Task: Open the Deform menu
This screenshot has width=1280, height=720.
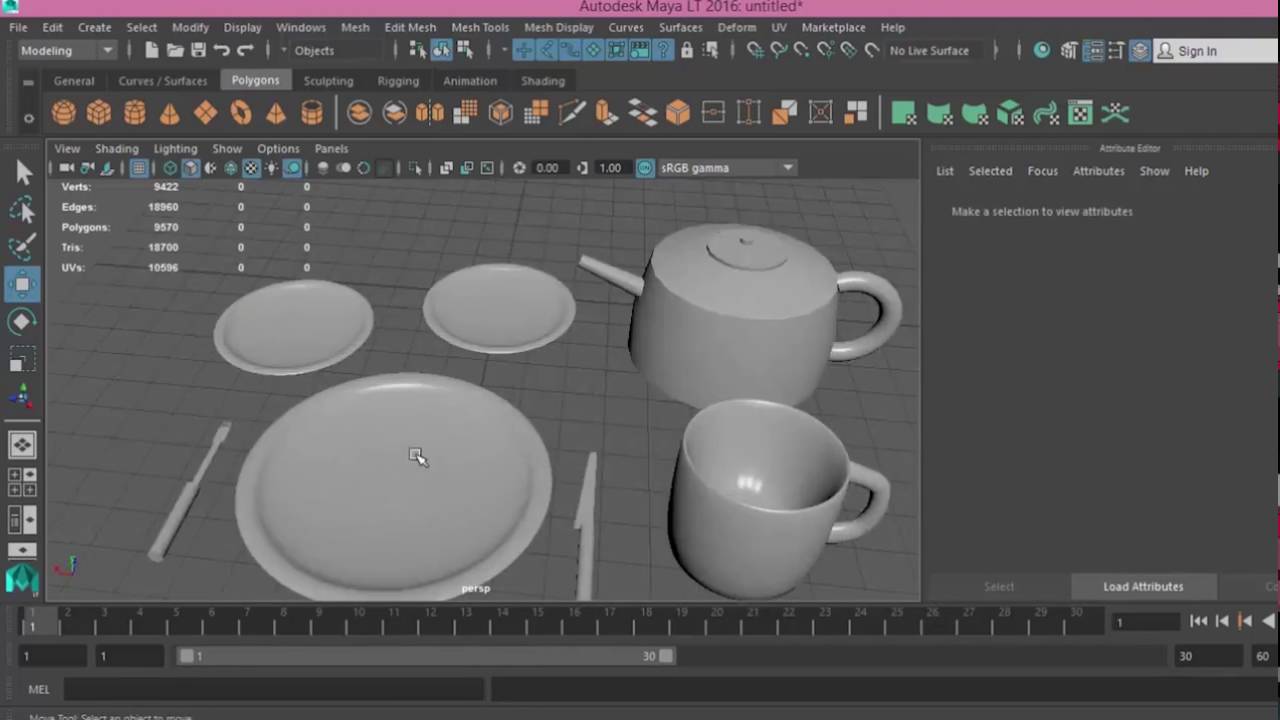Action: (x=737, y=27)
